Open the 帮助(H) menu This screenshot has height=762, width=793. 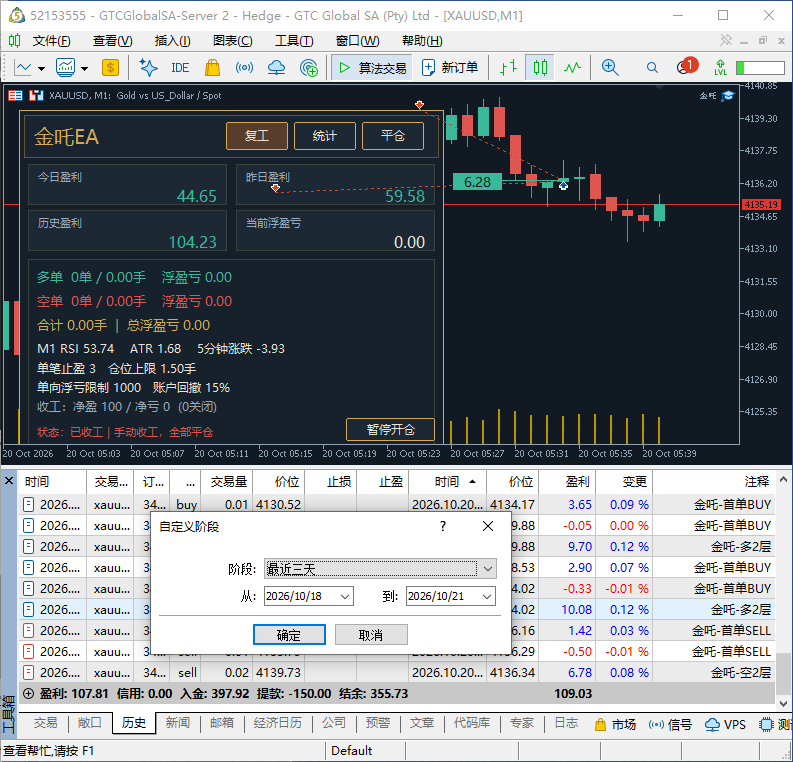(x=422, y=40)
